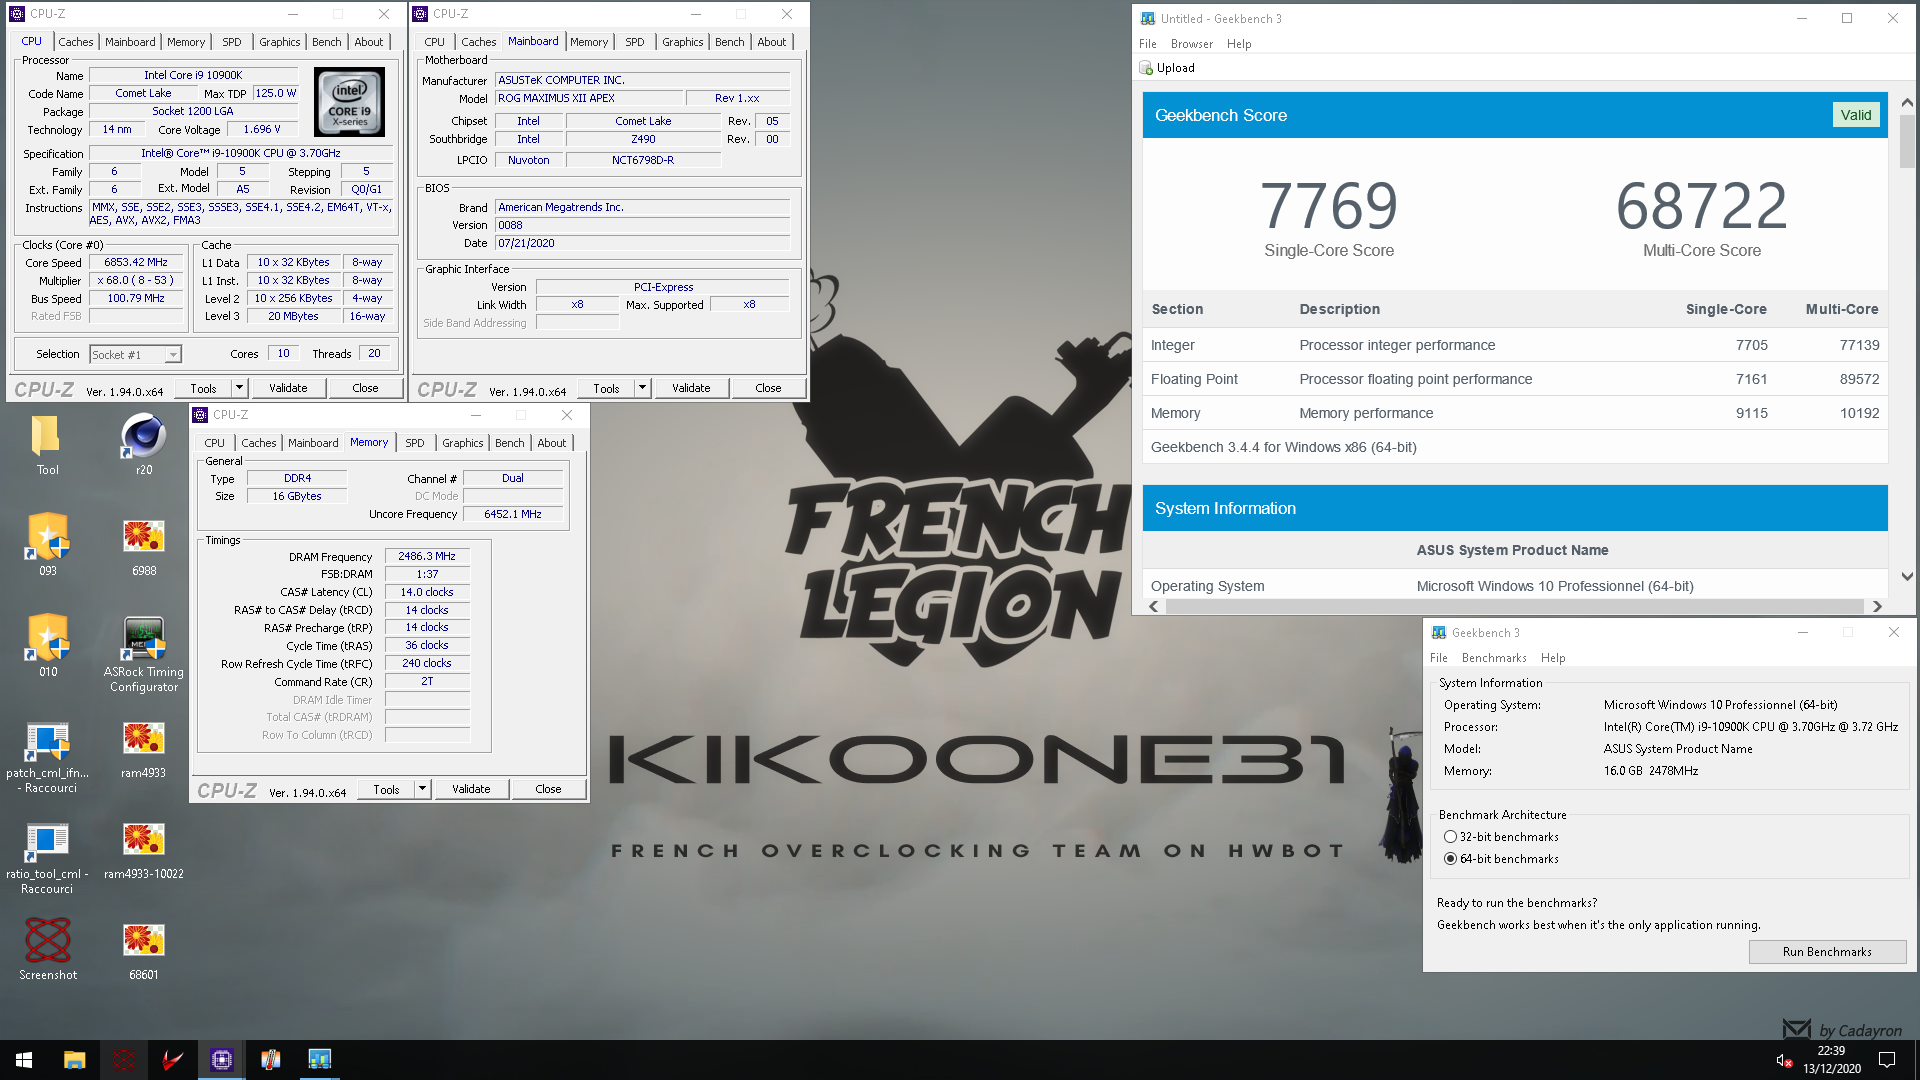Switch to CPU-Z taskbar icon
This screenshot has height=1080, width=1920.
pos(221,1060)
